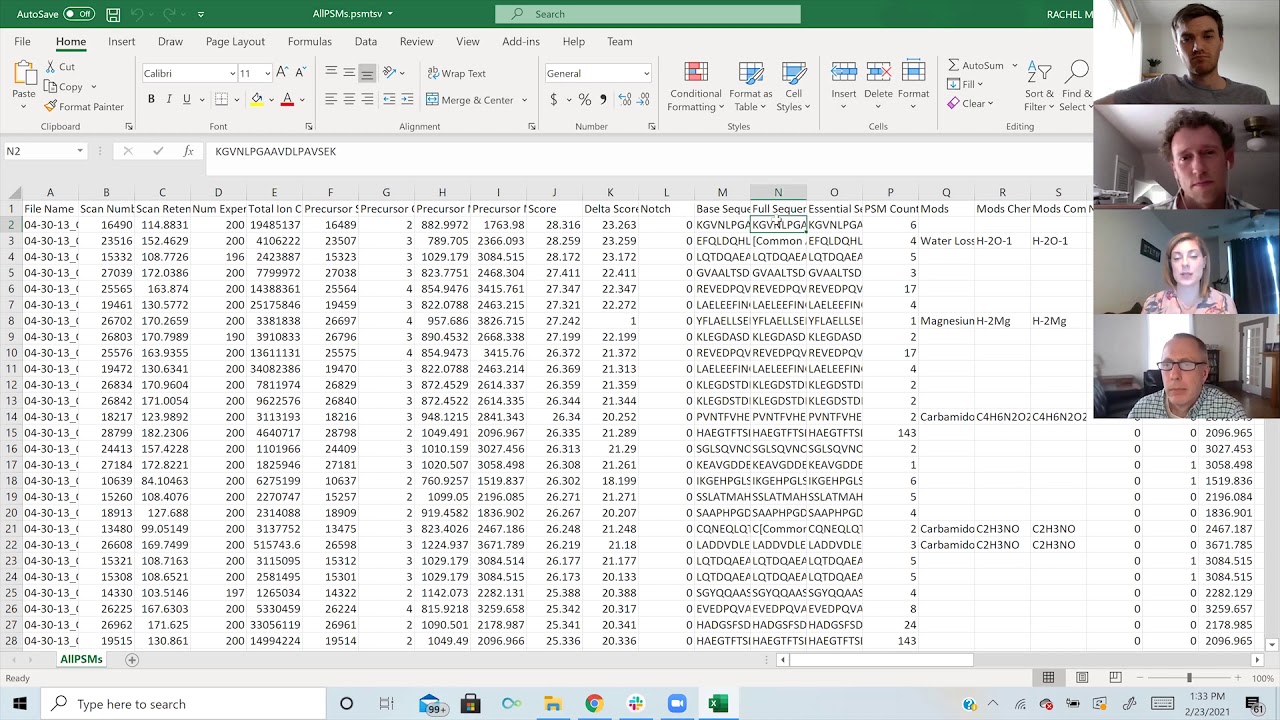Open the Data tab

[366, 42]
